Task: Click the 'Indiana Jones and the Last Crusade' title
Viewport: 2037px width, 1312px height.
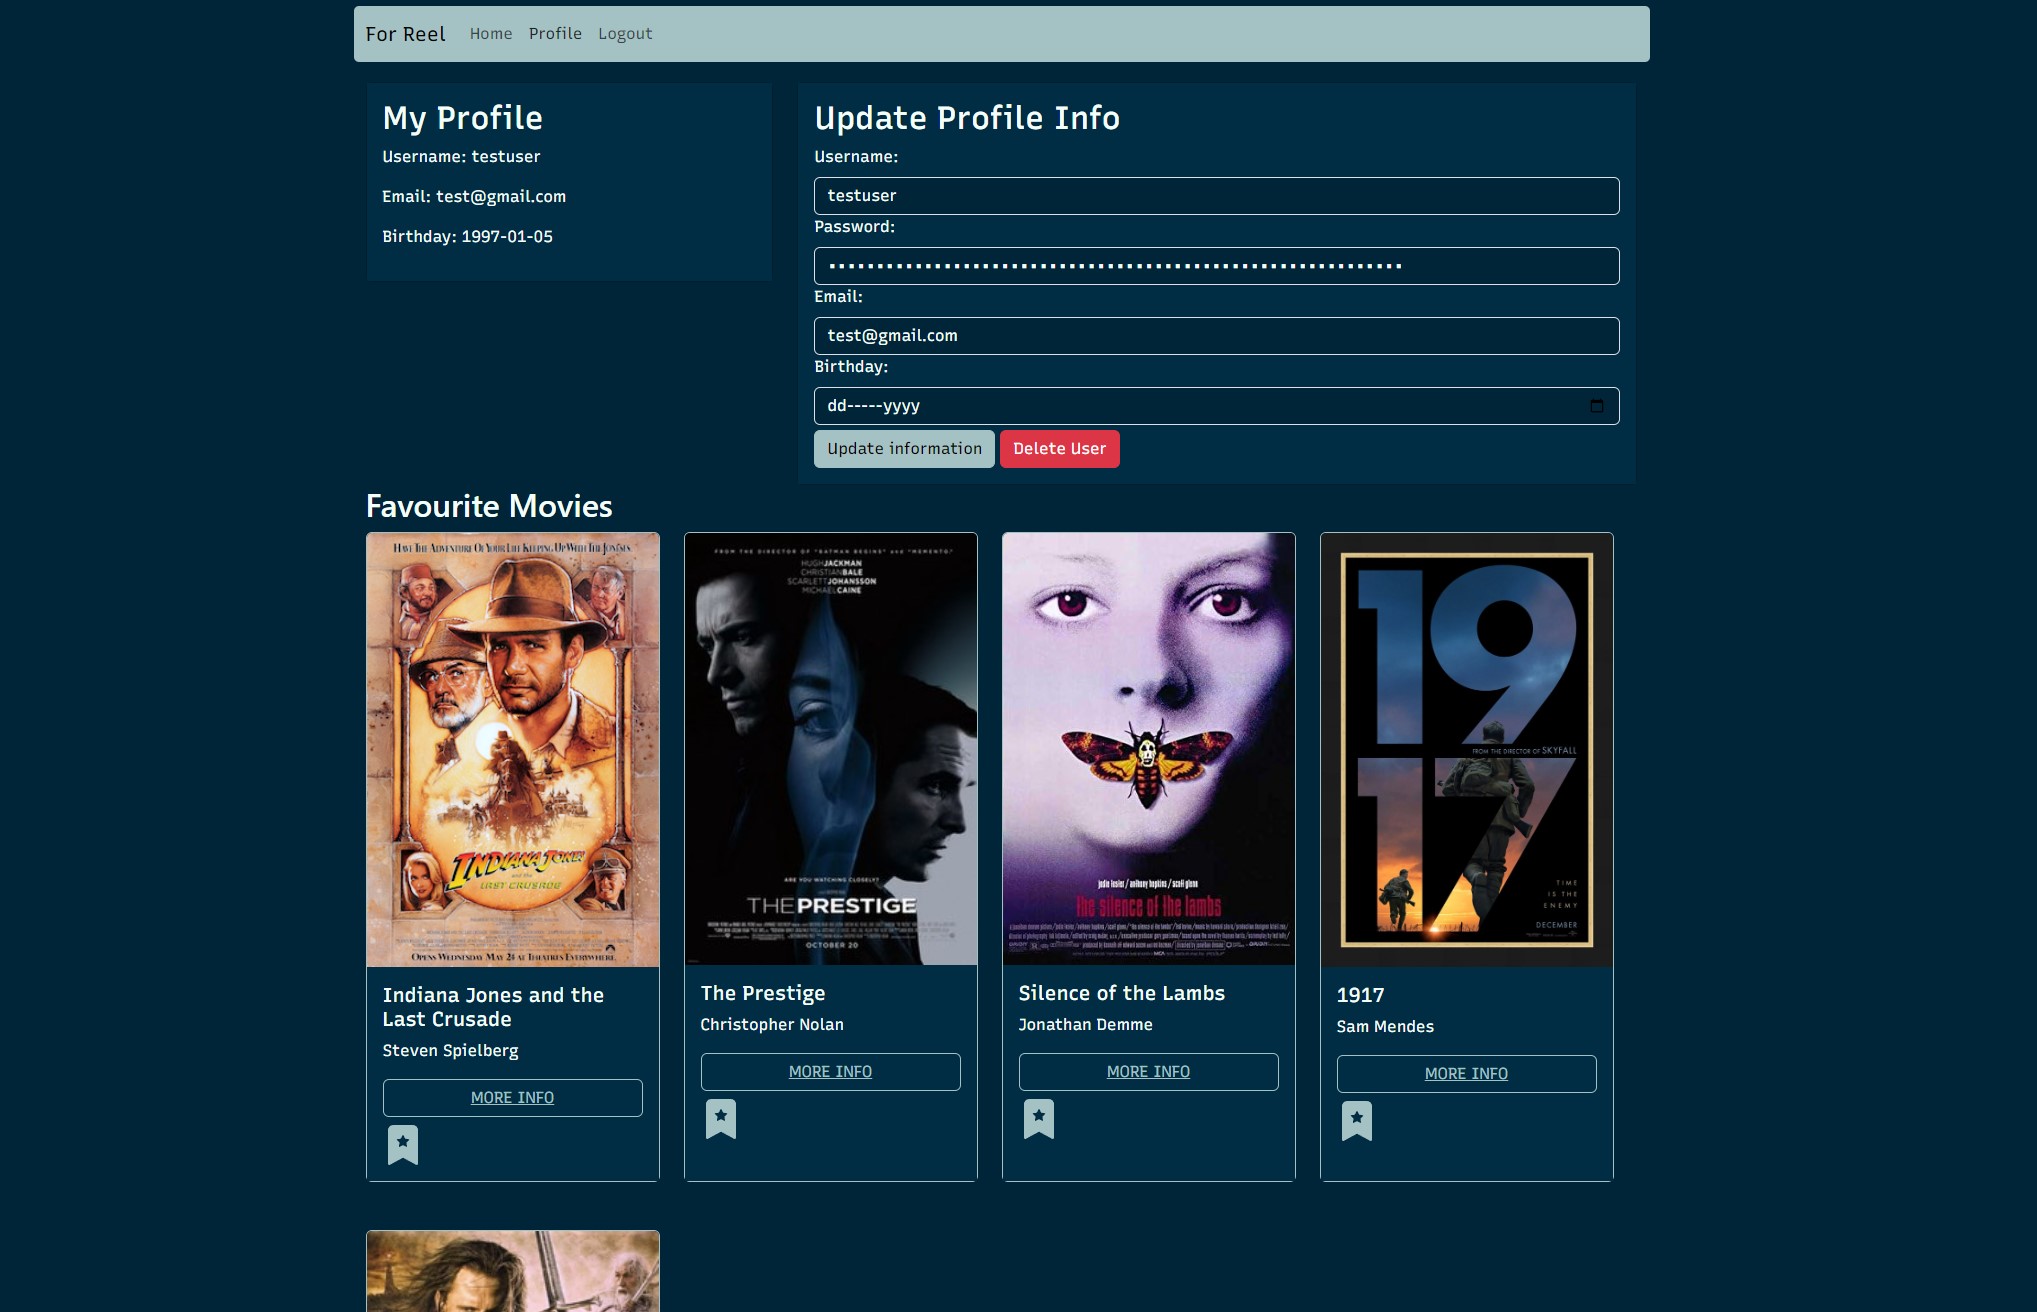Action: coord(493,1007)
